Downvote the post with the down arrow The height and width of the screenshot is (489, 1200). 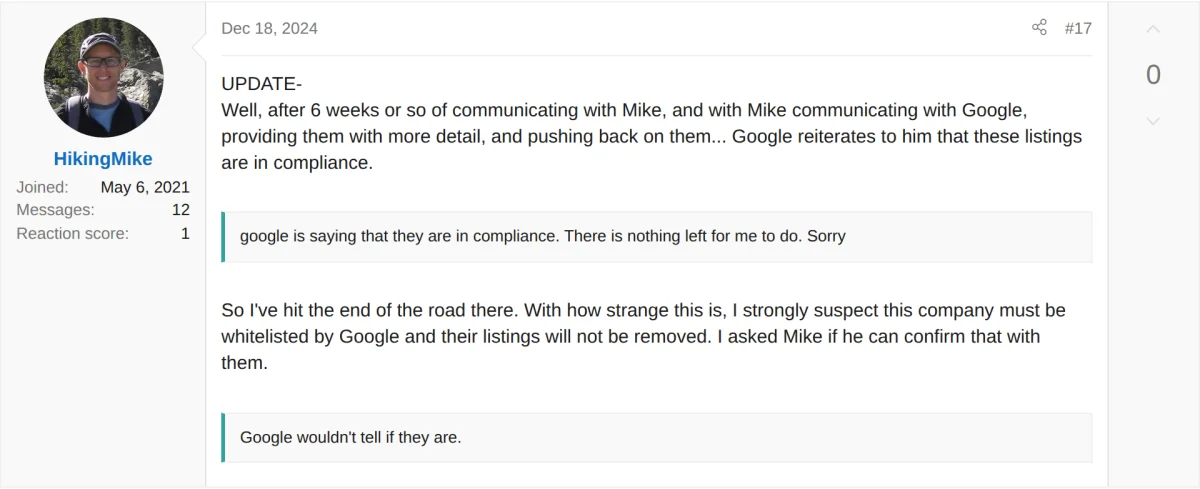[x=1153, y=121]
